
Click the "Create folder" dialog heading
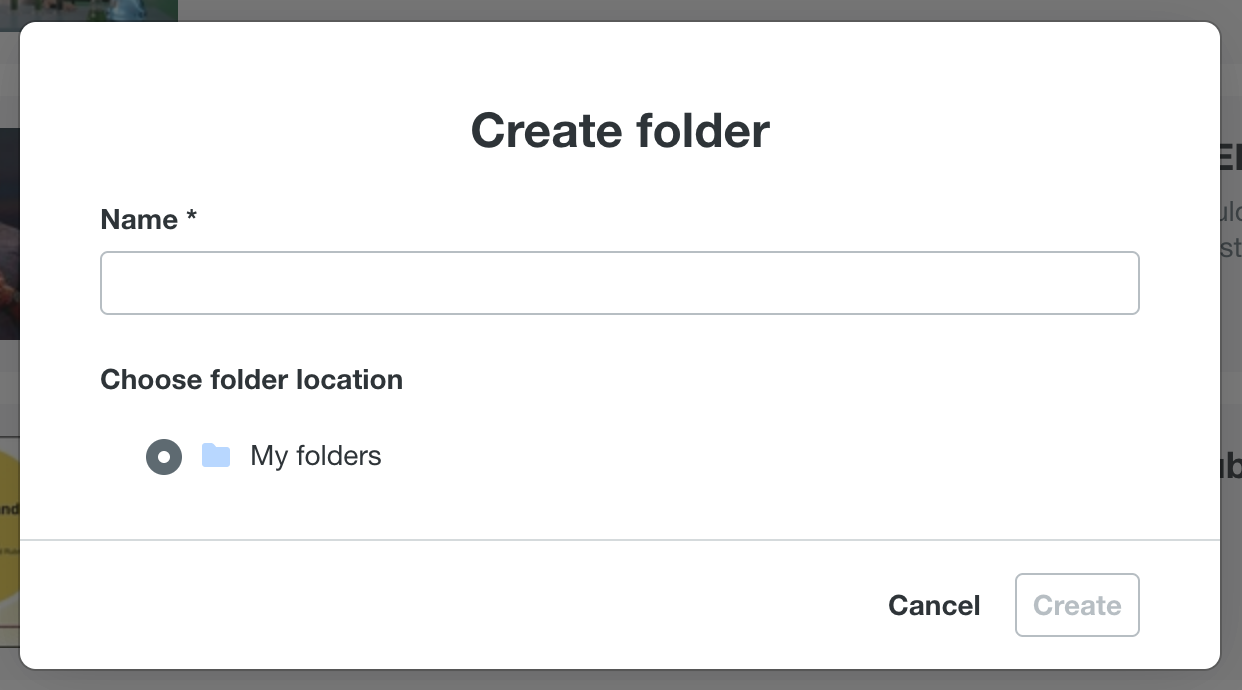(620, 131)
